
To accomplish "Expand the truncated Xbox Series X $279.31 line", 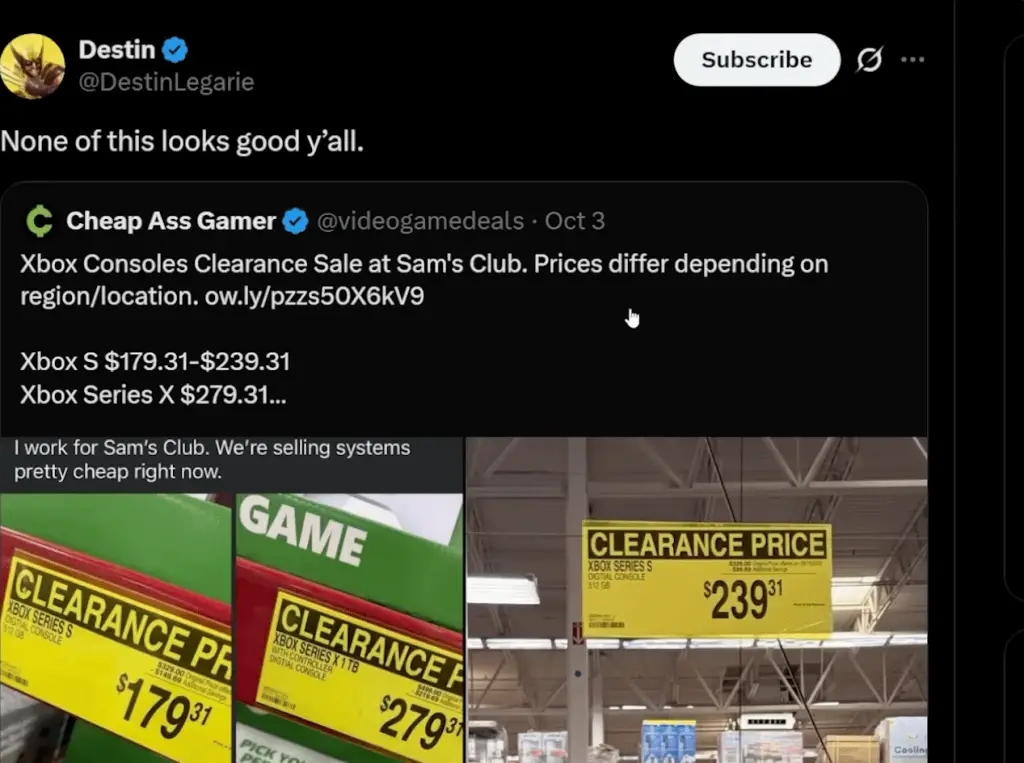I will pyautogui.click(x=153, y=395).
